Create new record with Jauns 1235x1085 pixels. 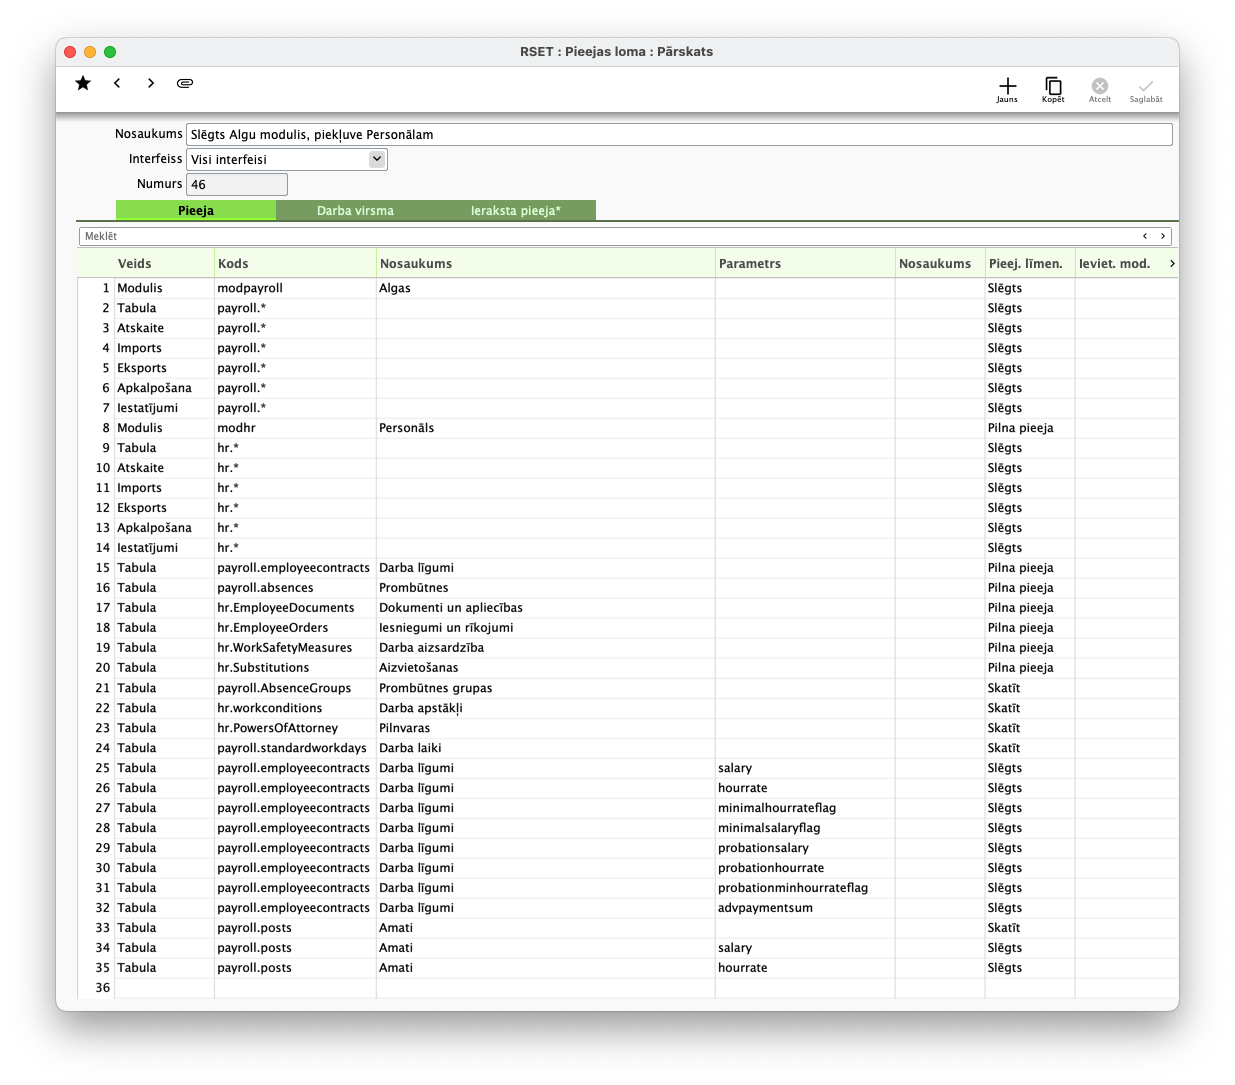click(x=1007, y=89)
